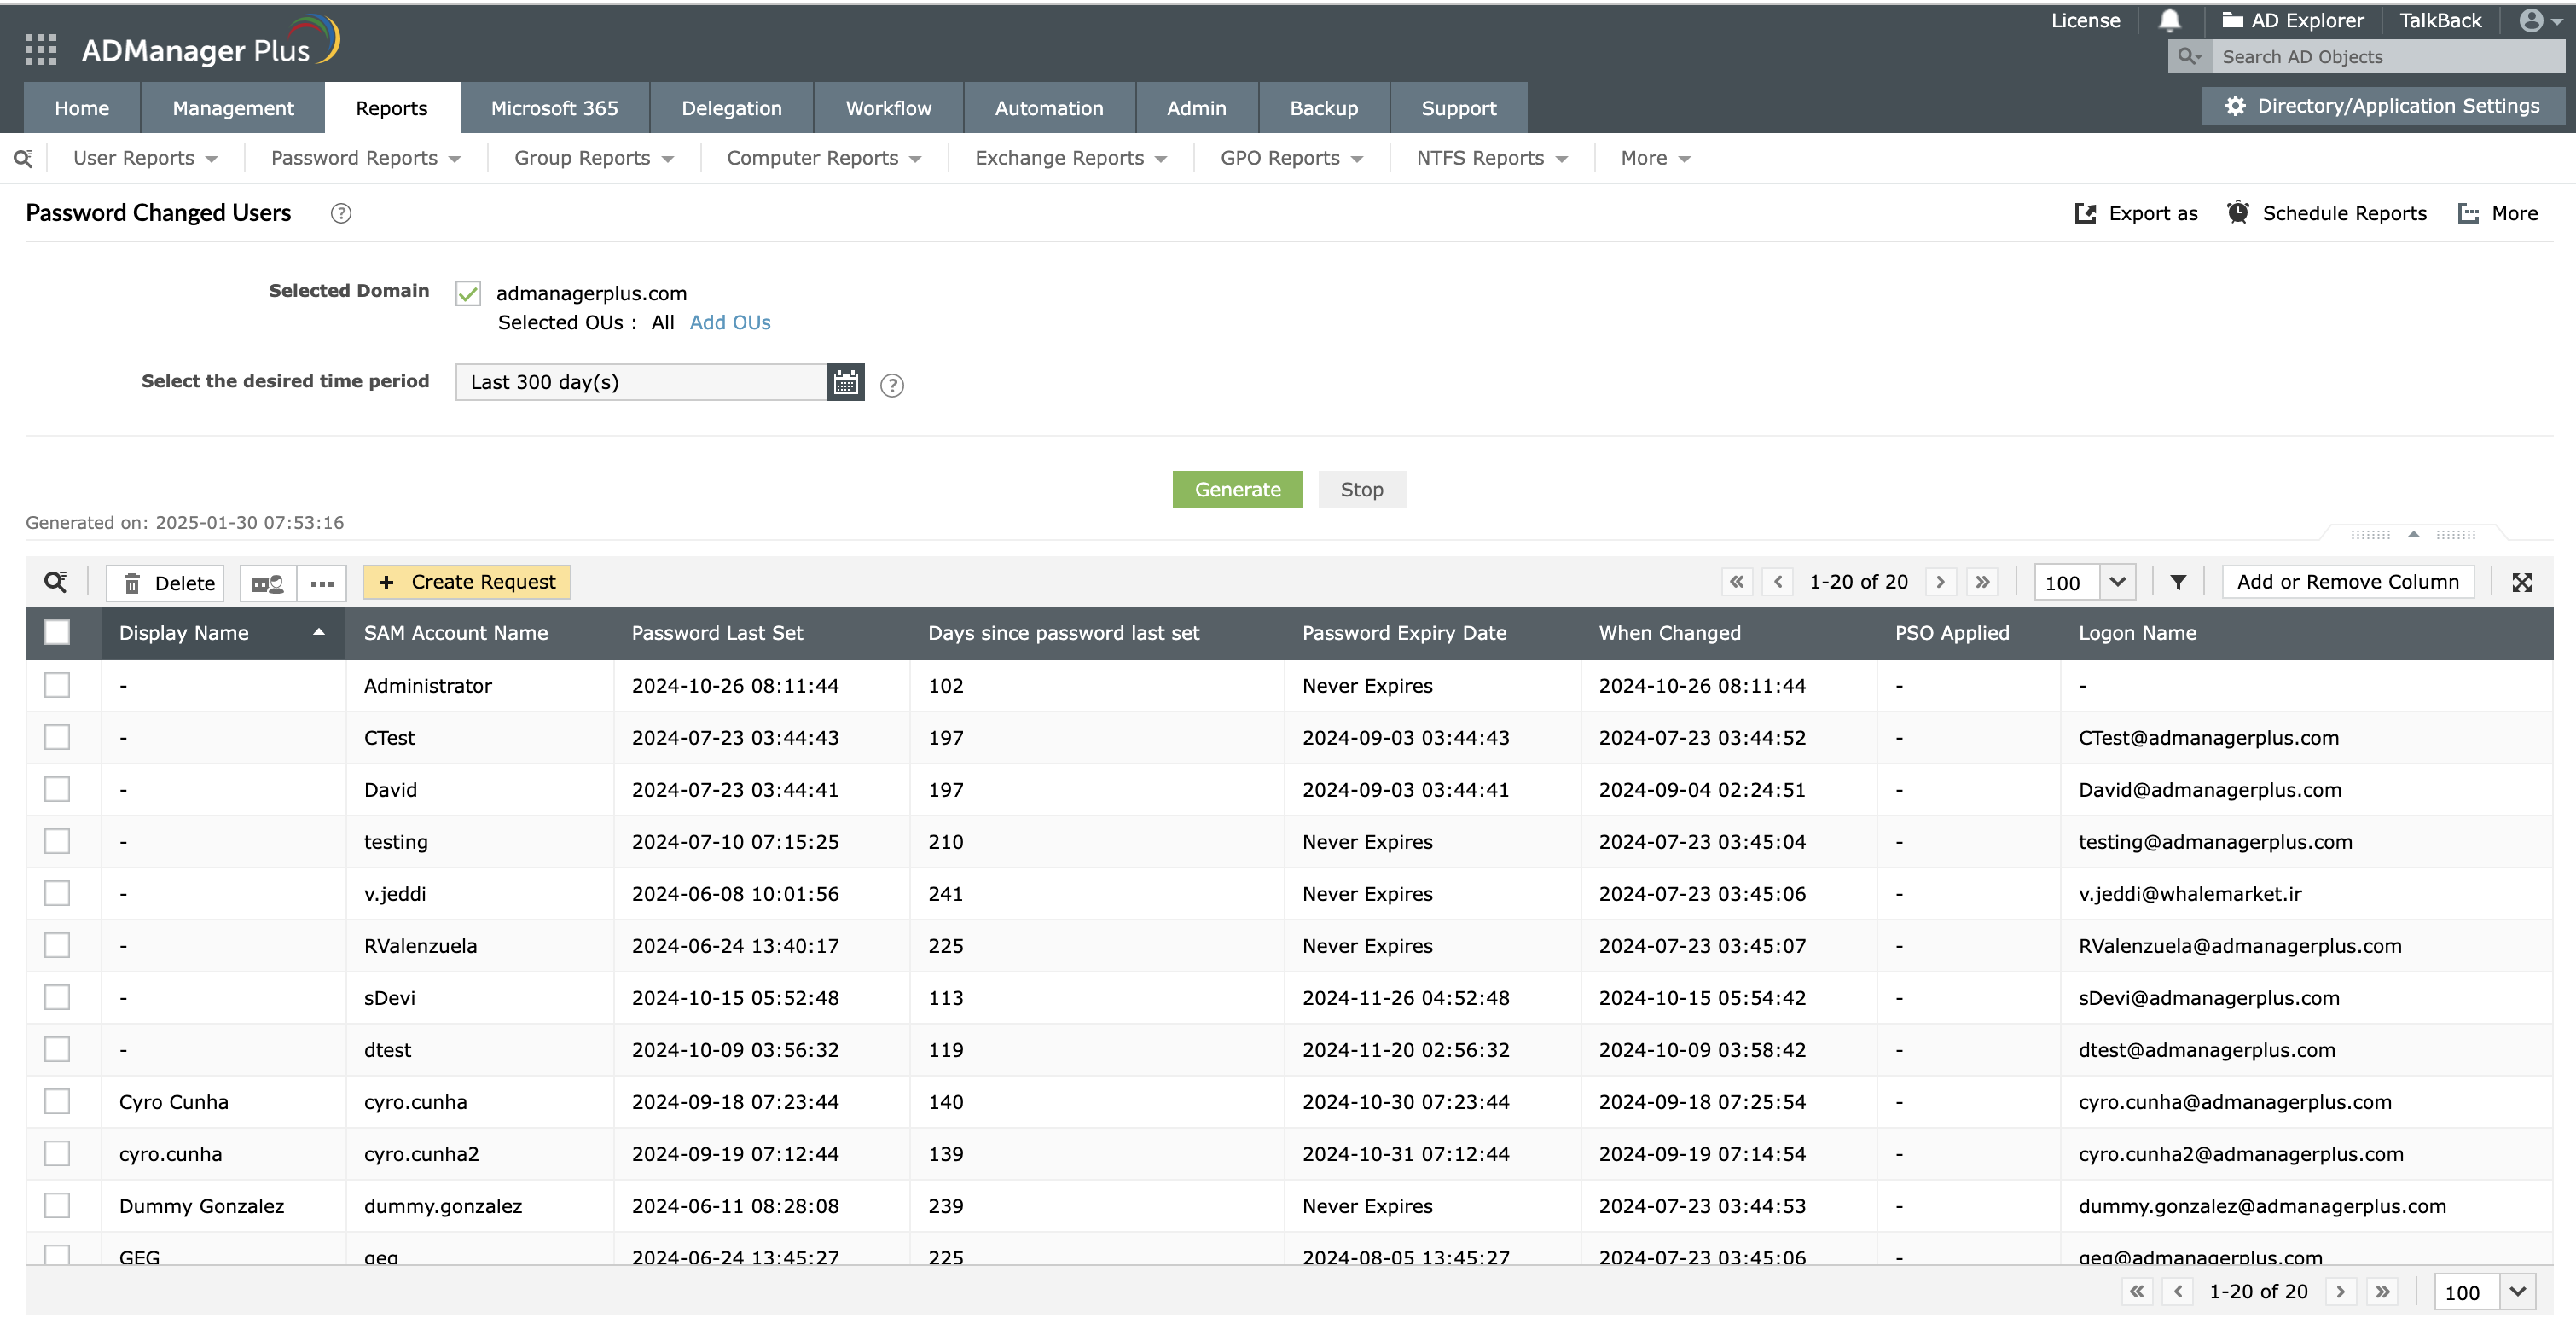Open the apps grid launcher icon
Screen dimensions: 2576x1341
(x=40, y=49)
